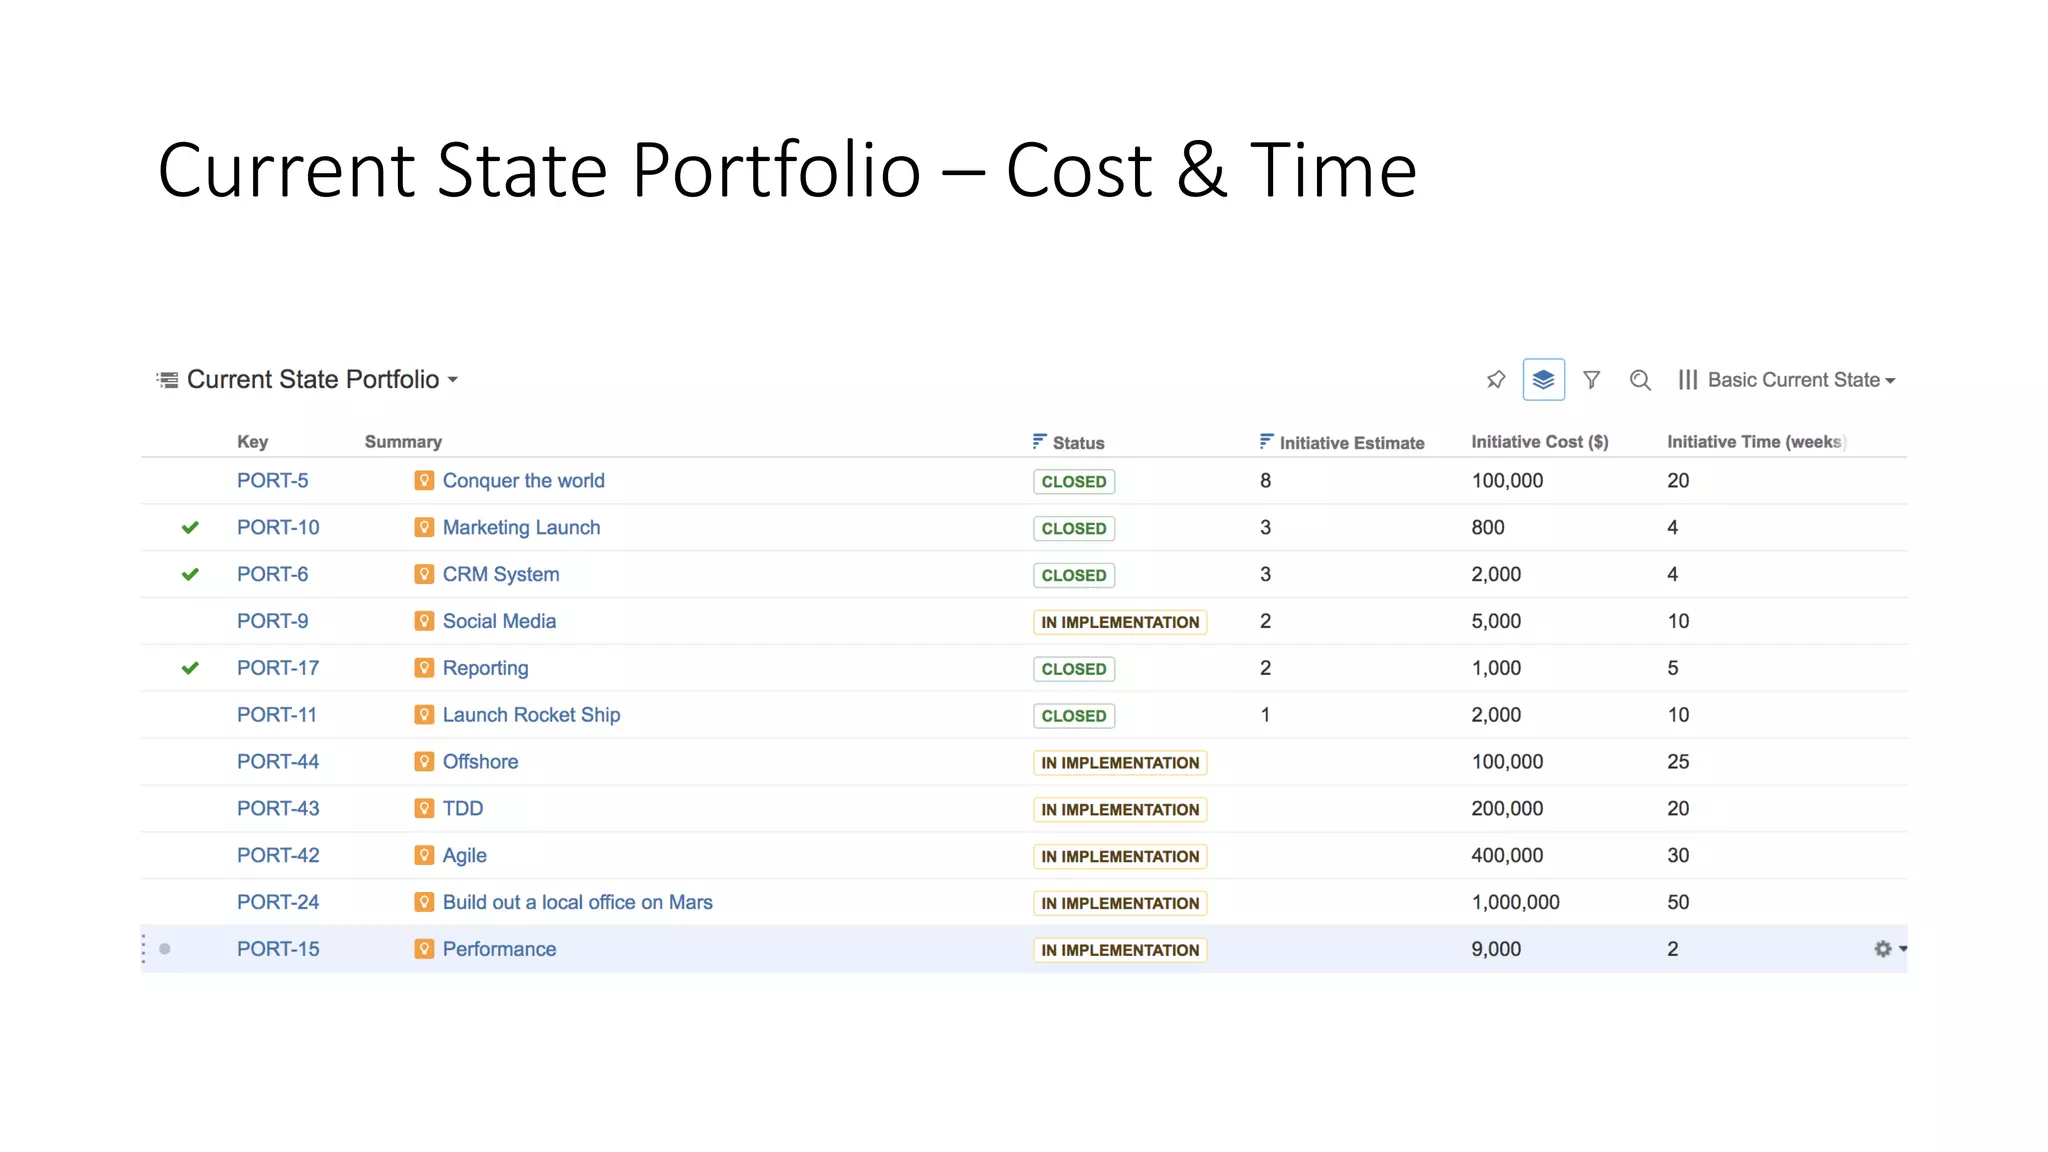Open the Reporting summary link
The width and height of the screenshot is (2048, 1152).
(485, 668)
